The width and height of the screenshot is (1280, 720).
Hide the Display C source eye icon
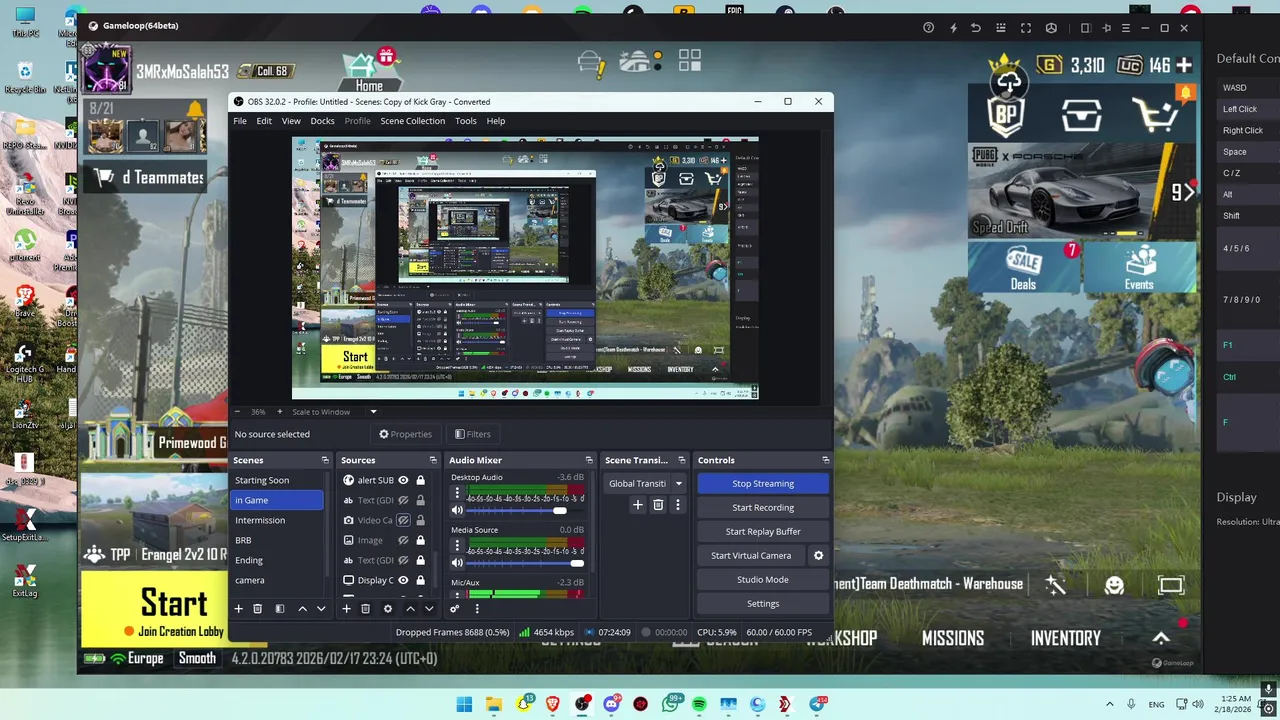[403, 580]
